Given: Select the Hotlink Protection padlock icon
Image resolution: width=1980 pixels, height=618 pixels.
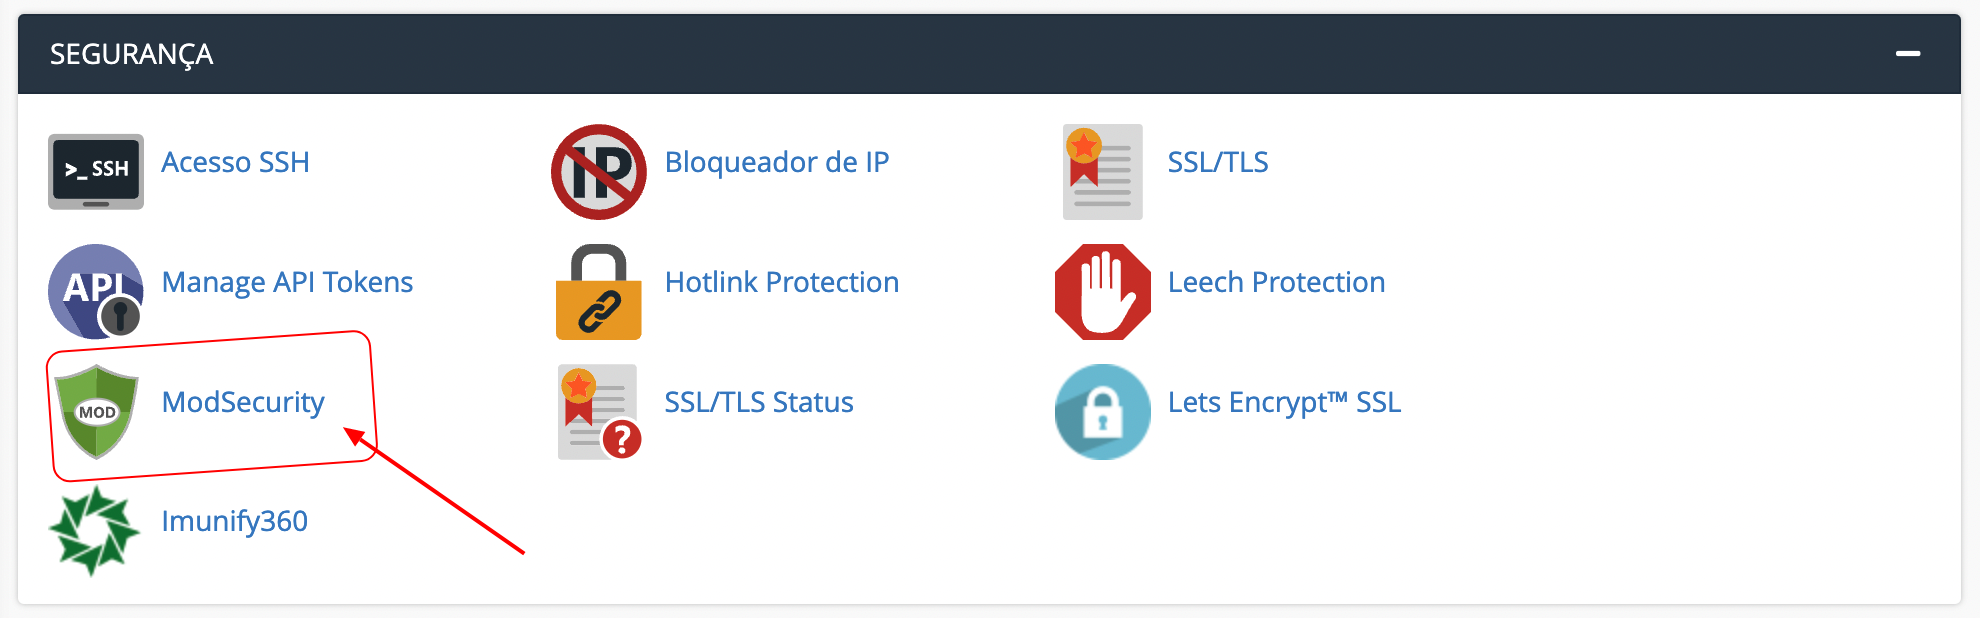Looking at the screenshot, I should click(599, 292).
